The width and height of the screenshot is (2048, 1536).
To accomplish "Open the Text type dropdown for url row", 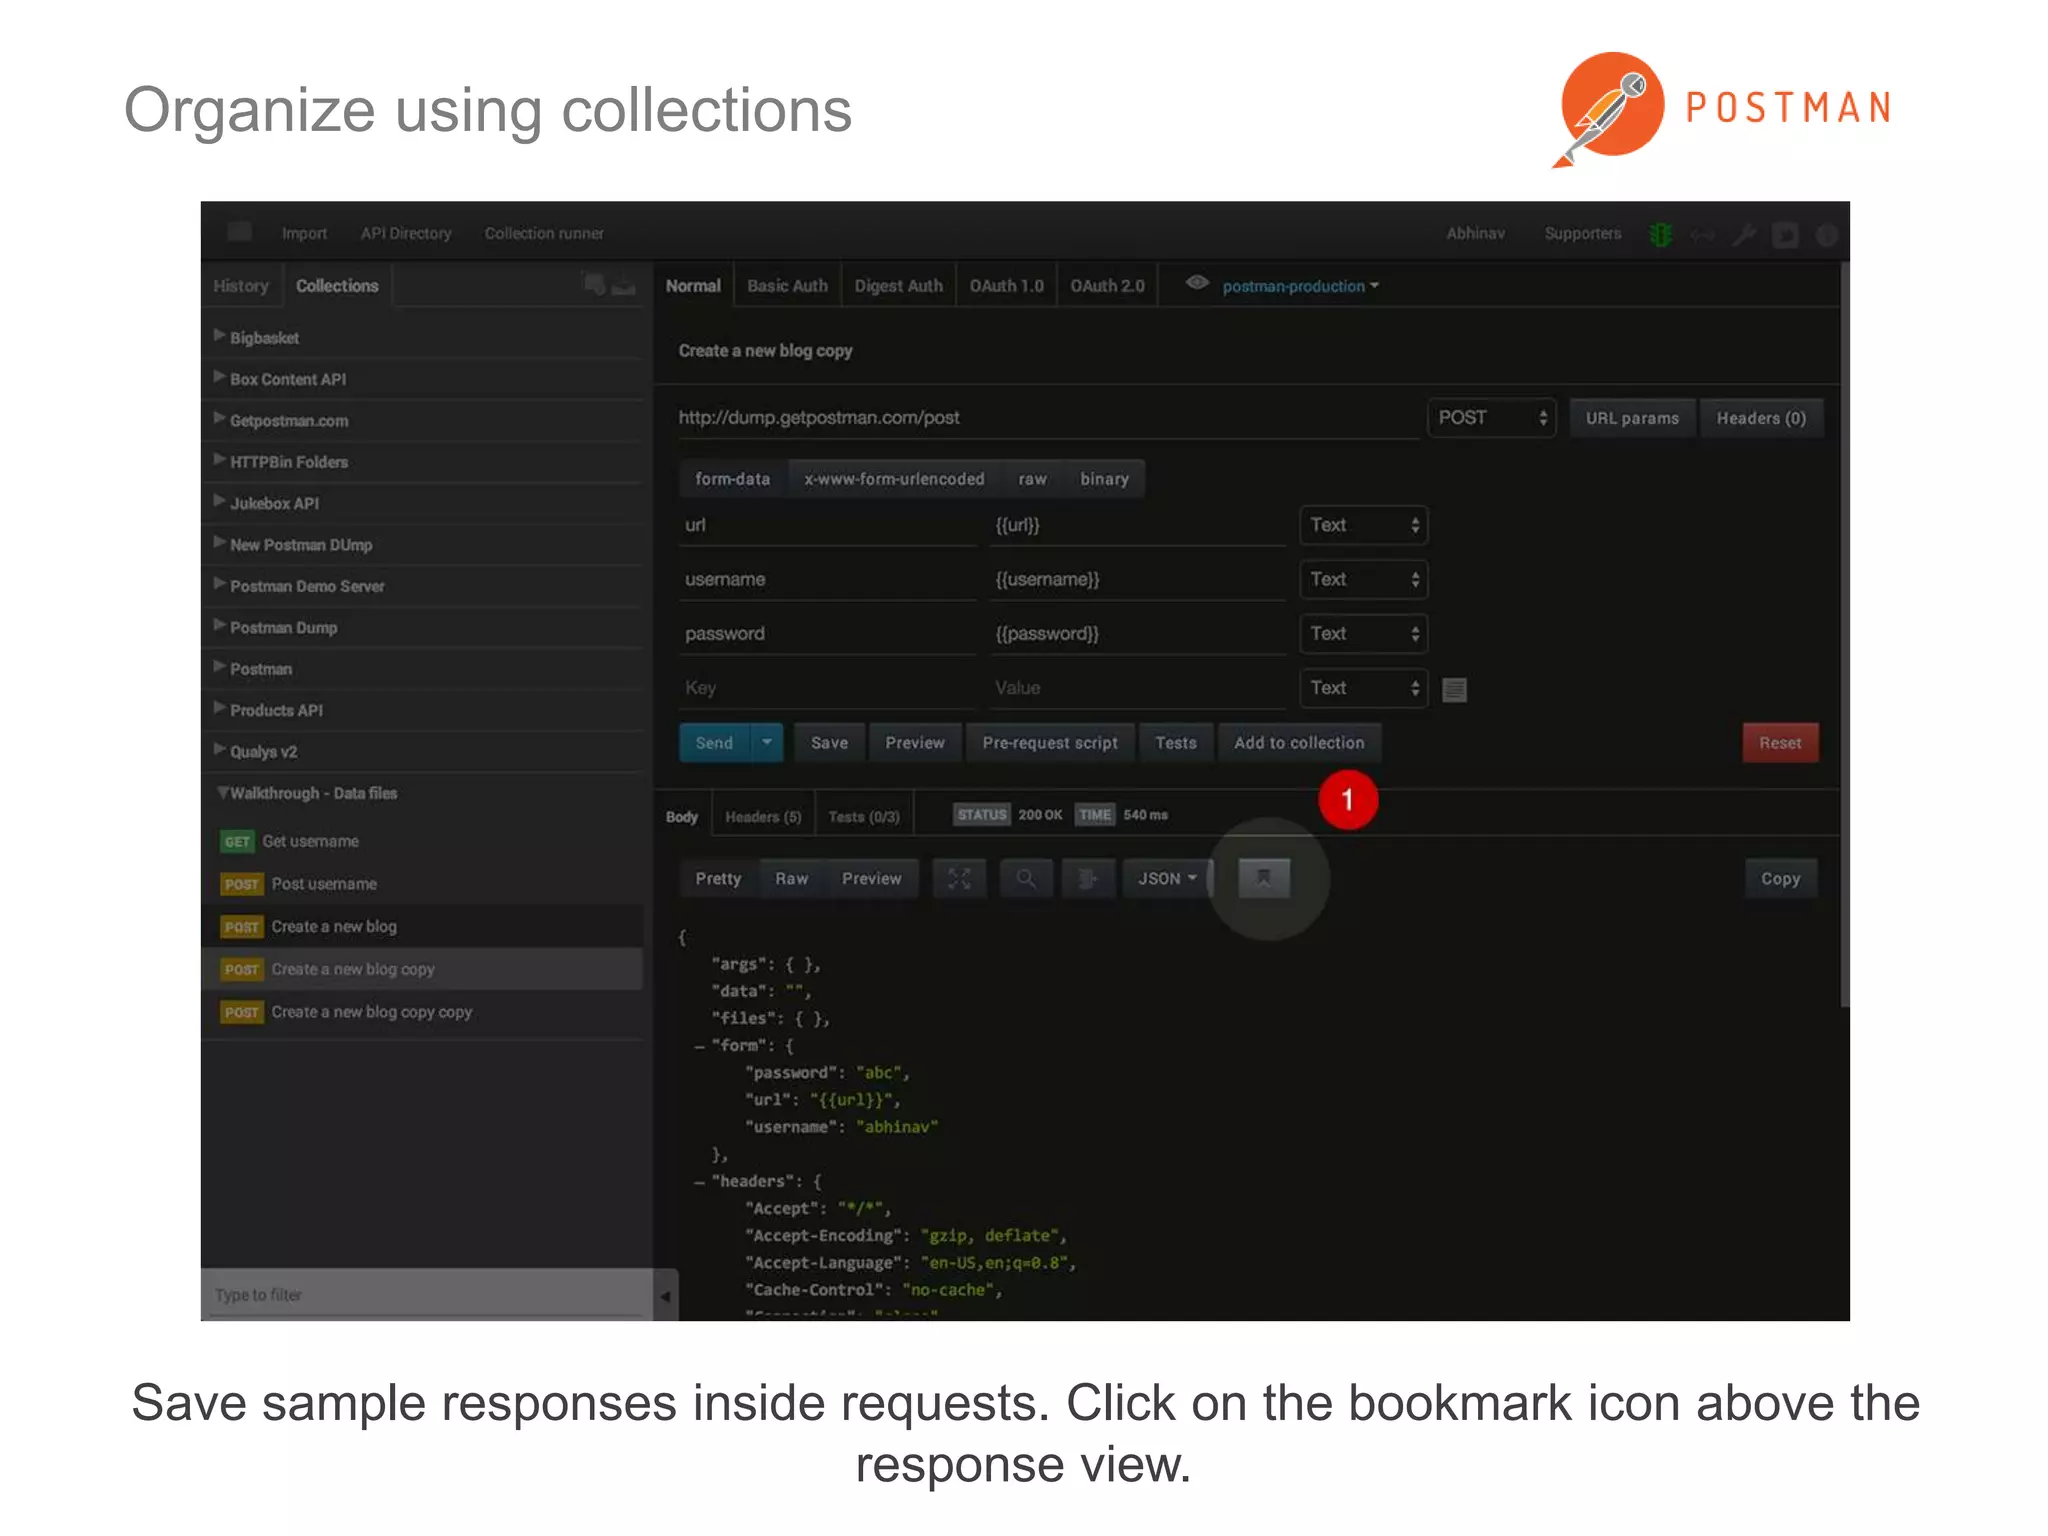I will [1363, 525].
